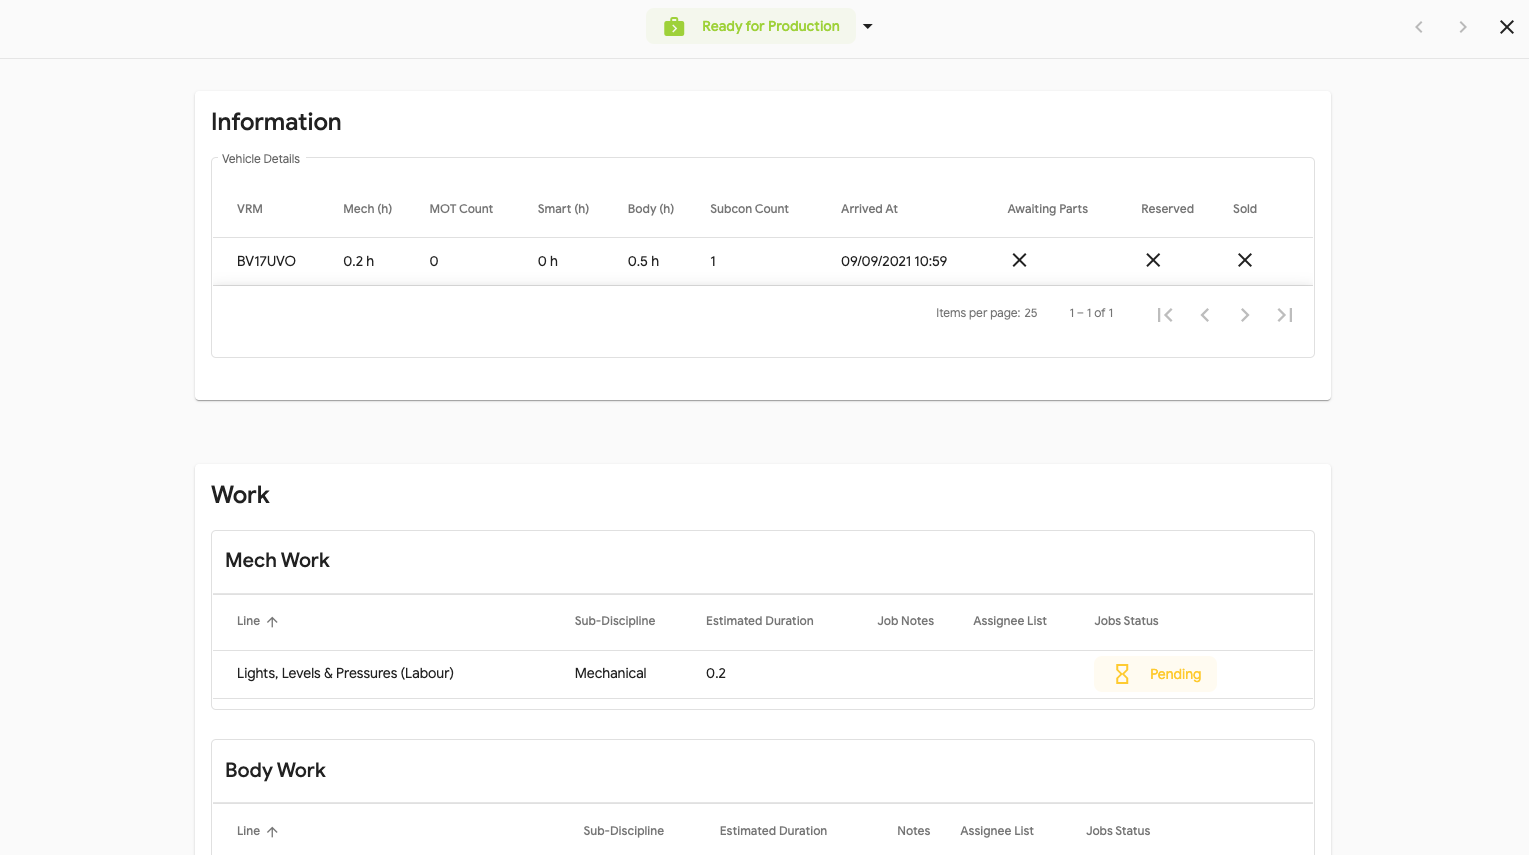Click the Reserved column header
Viewport: 1529px width, 855px height.
coord(1167,209)
